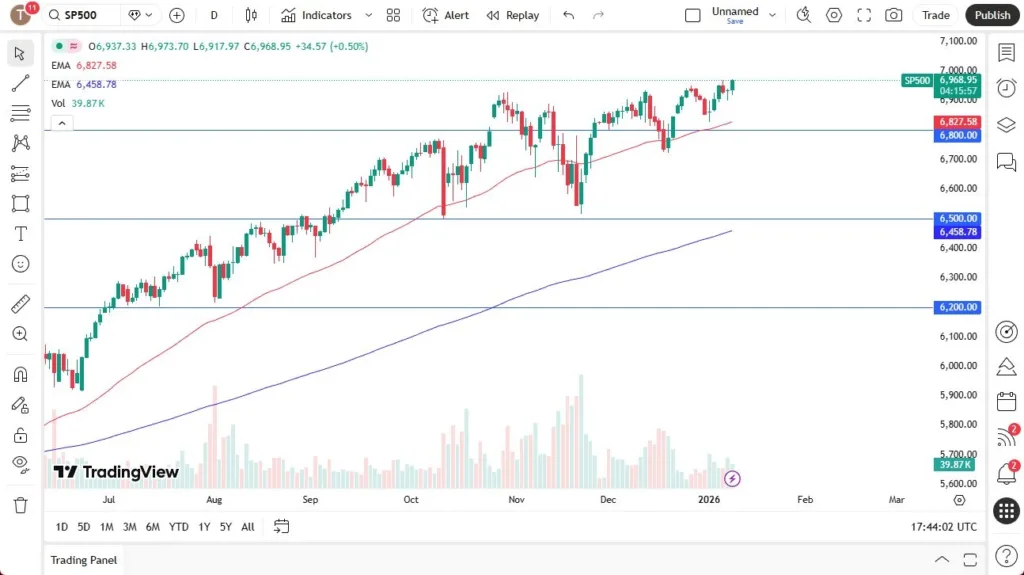The width and height of the screenshot is (1024, 575).
Task: Click the SP500 symbol search field
Action: (81, 15)
